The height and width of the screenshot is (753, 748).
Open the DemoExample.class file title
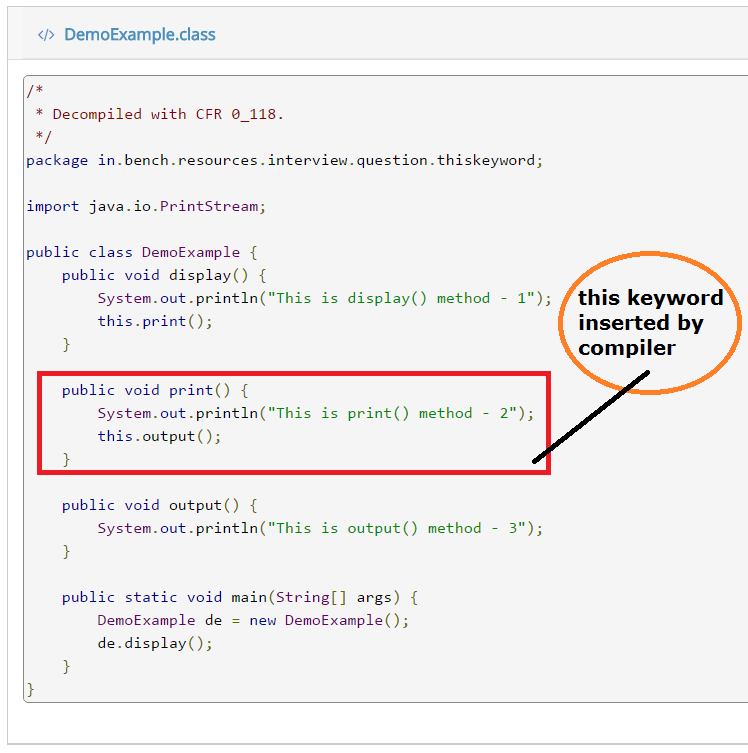pyautogui.click(x=139, y=35)
